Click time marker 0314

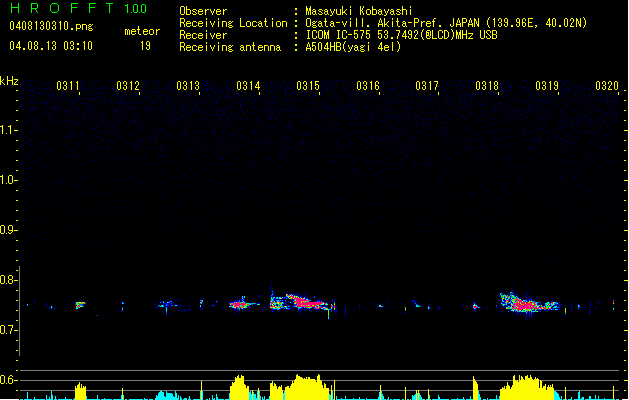[x=248, y=86]
